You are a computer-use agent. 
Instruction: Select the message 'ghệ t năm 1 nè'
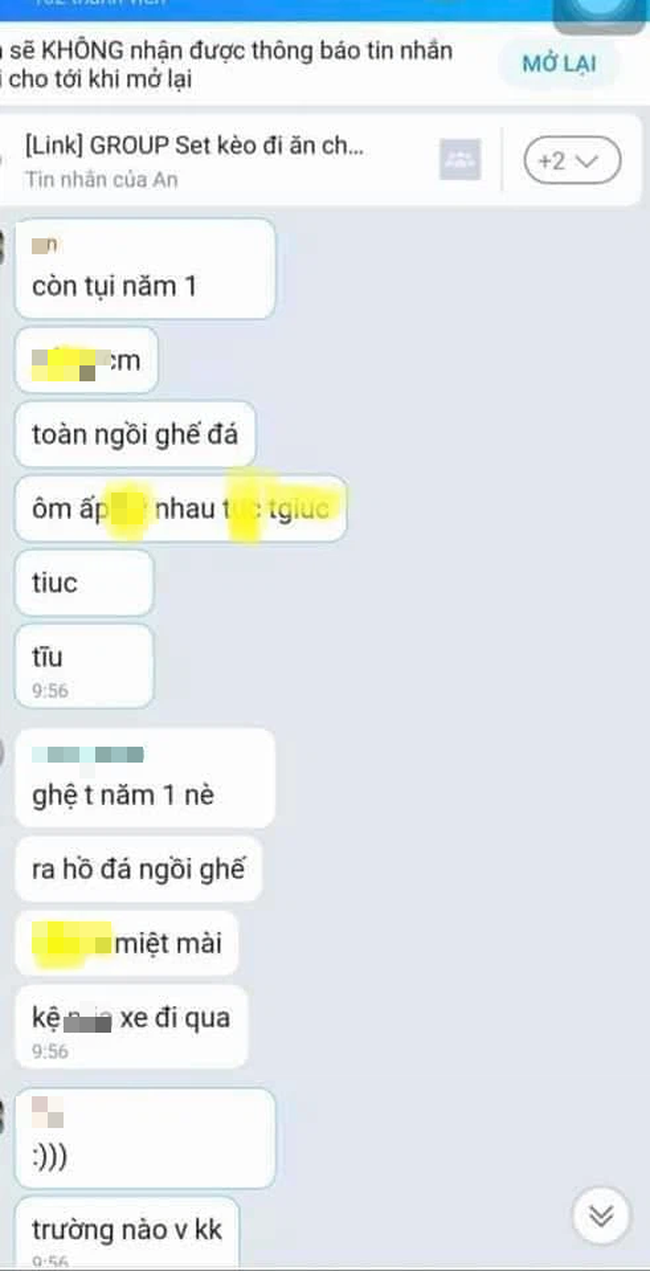point(145,778)
